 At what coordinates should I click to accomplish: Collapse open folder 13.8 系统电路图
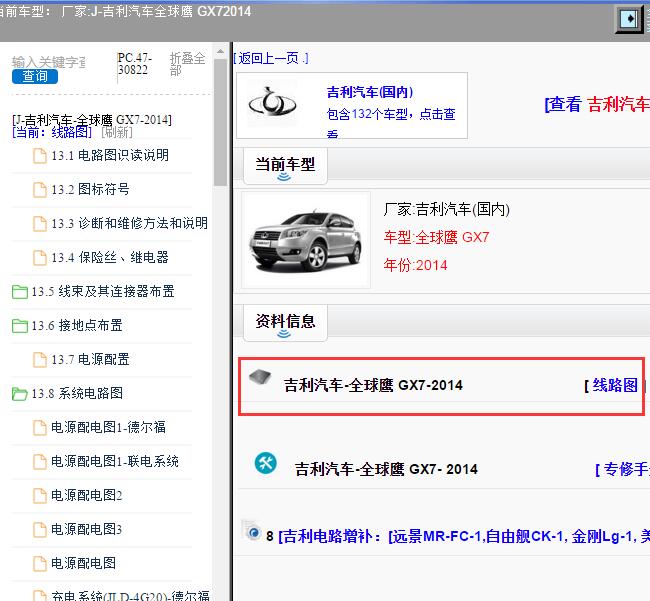coord(20,394)
